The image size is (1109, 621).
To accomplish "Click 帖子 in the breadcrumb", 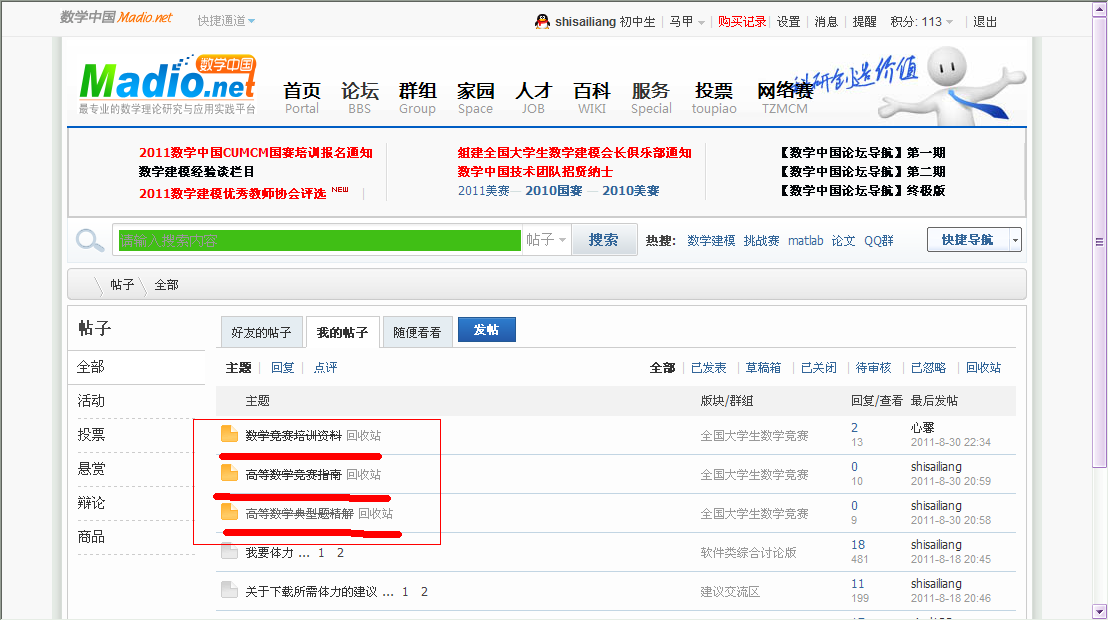I will pyautogui.click(x=122, y=284).
